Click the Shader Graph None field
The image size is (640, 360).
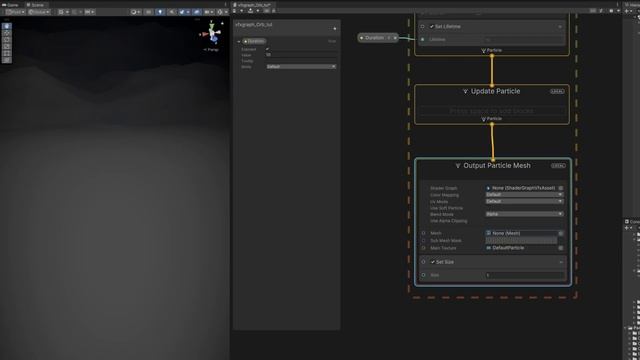(x=522, y=188)
